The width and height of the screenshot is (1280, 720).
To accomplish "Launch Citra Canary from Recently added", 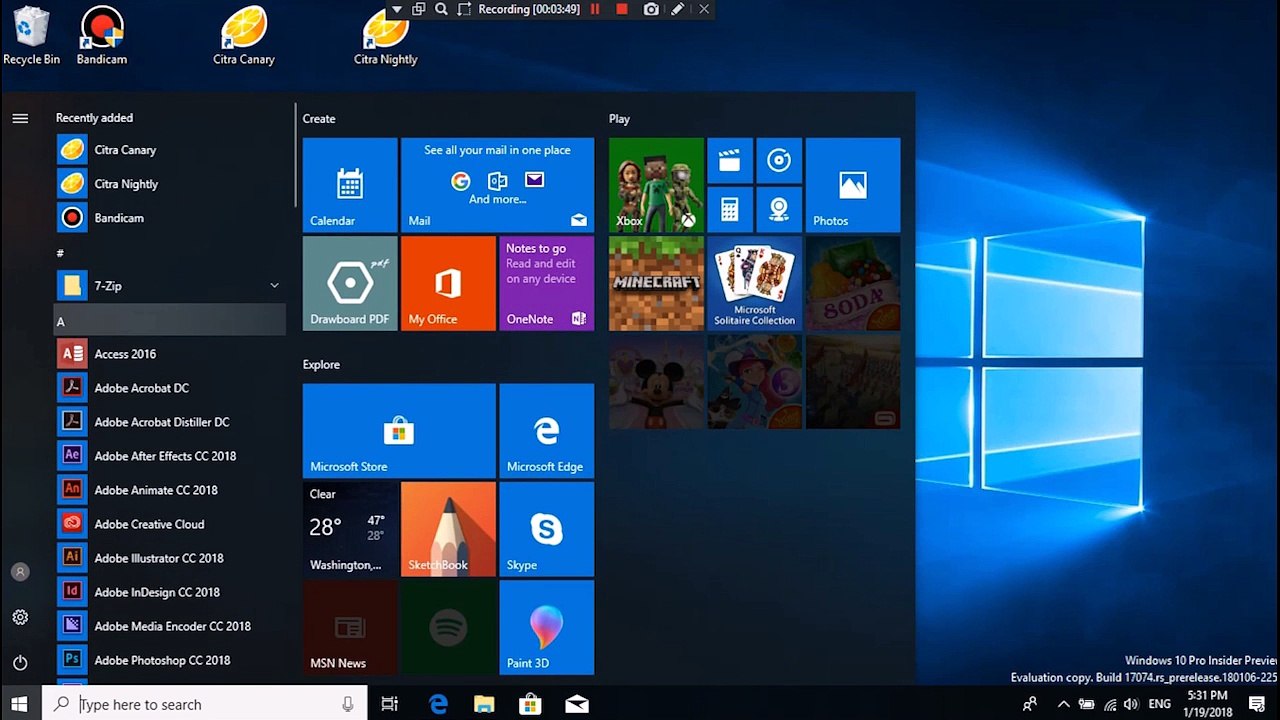I will [170, 150].
